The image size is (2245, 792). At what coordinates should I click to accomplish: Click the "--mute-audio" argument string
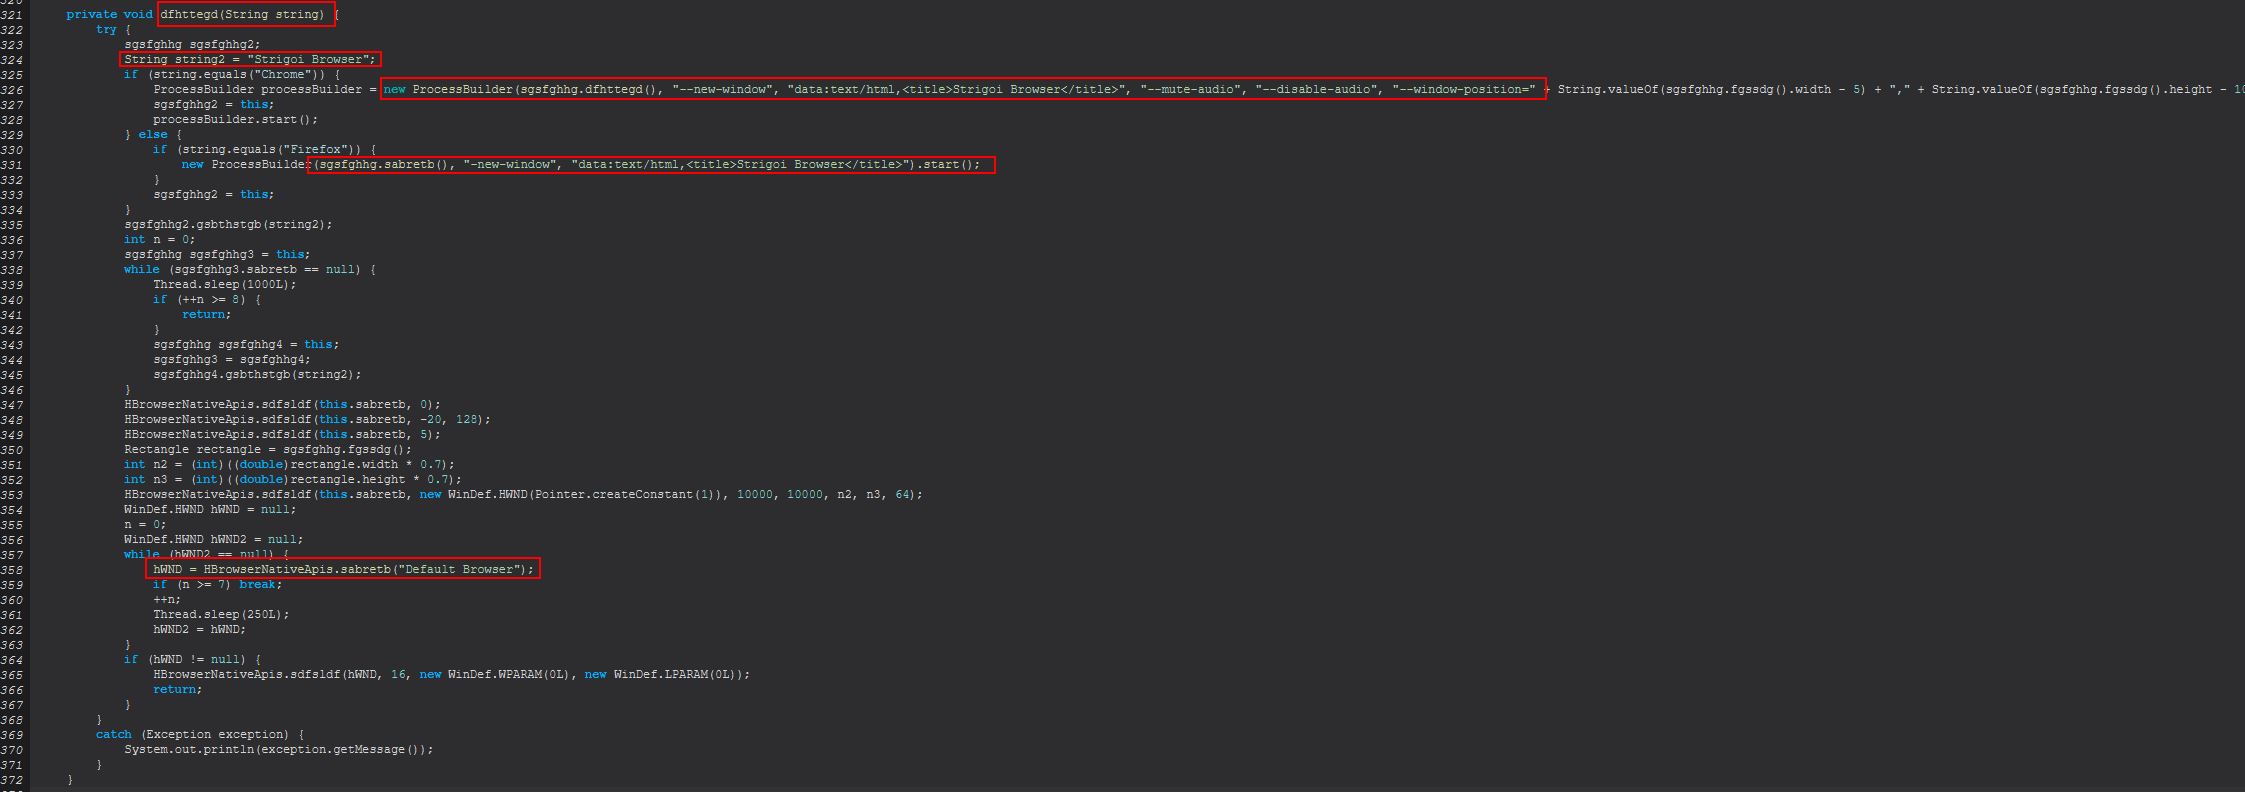pyautogui.click(x=1190, y=89)
